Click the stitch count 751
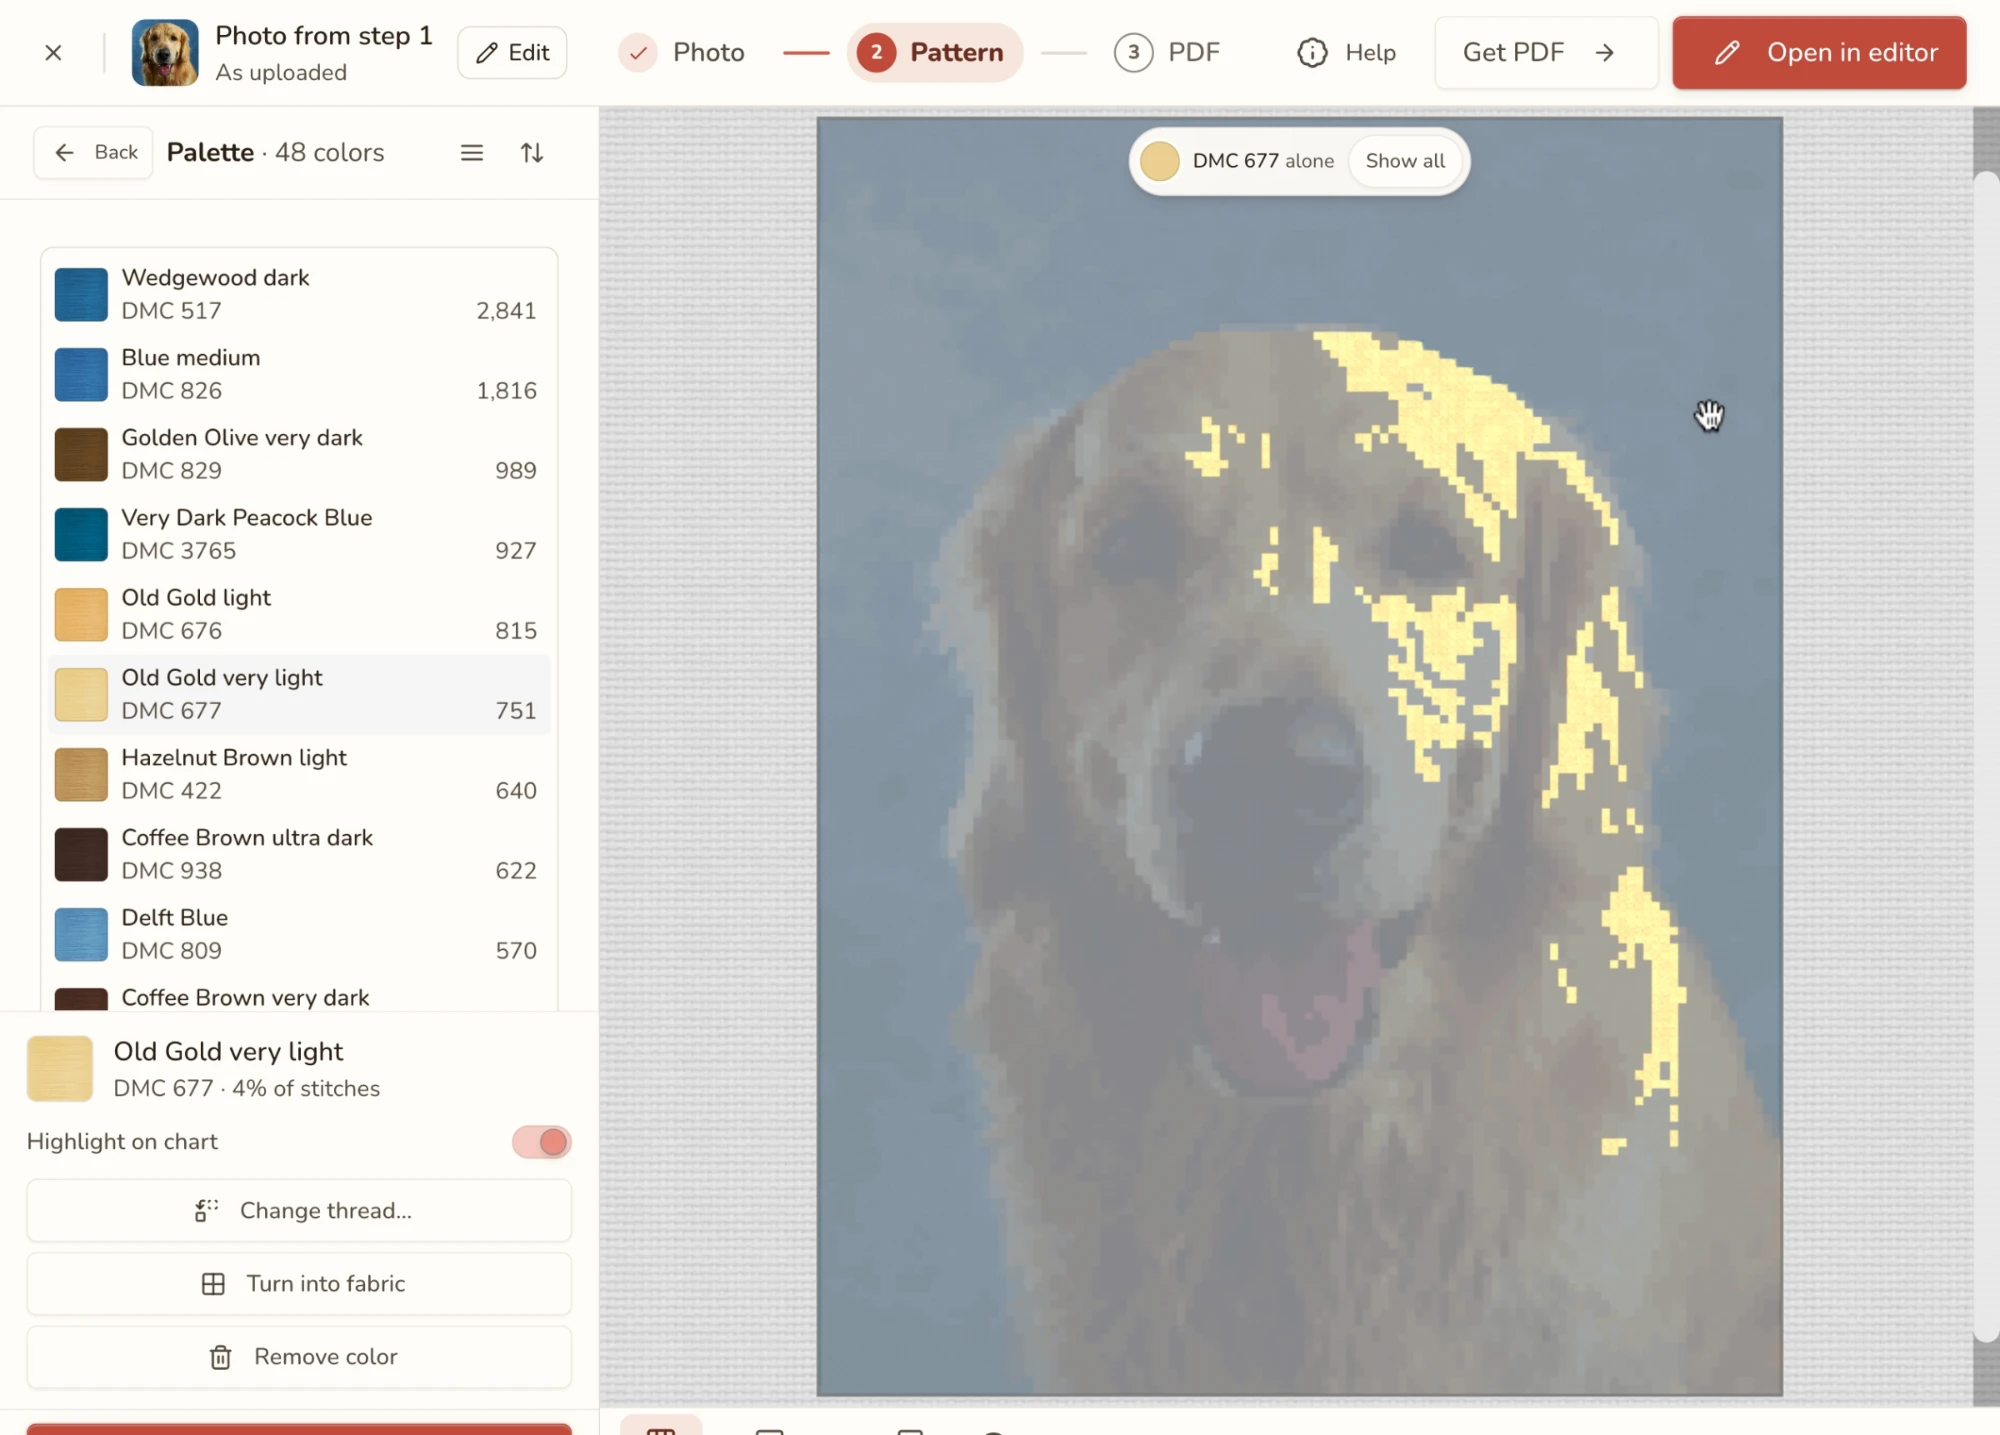 point(516,711)
